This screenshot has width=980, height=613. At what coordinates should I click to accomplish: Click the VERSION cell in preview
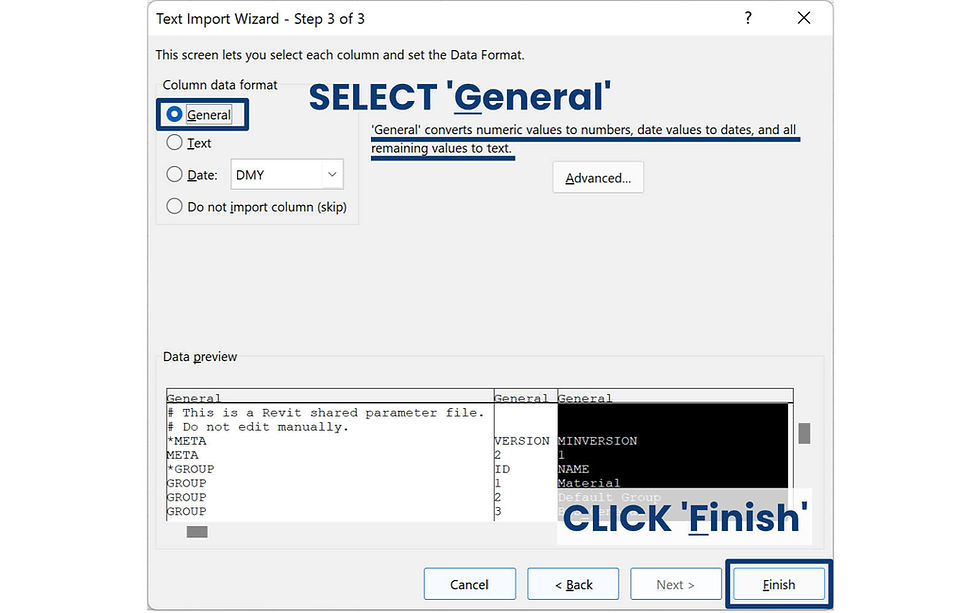[x=522, y=441]
